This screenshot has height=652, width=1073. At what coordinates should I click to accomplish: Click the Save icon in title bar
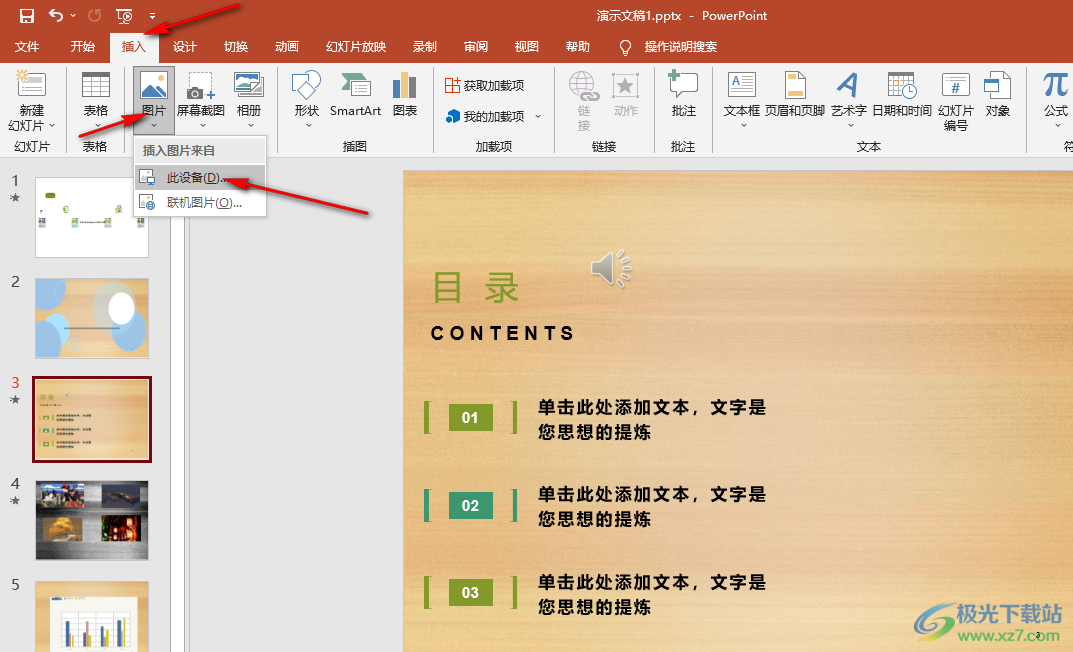coord(27,16)
